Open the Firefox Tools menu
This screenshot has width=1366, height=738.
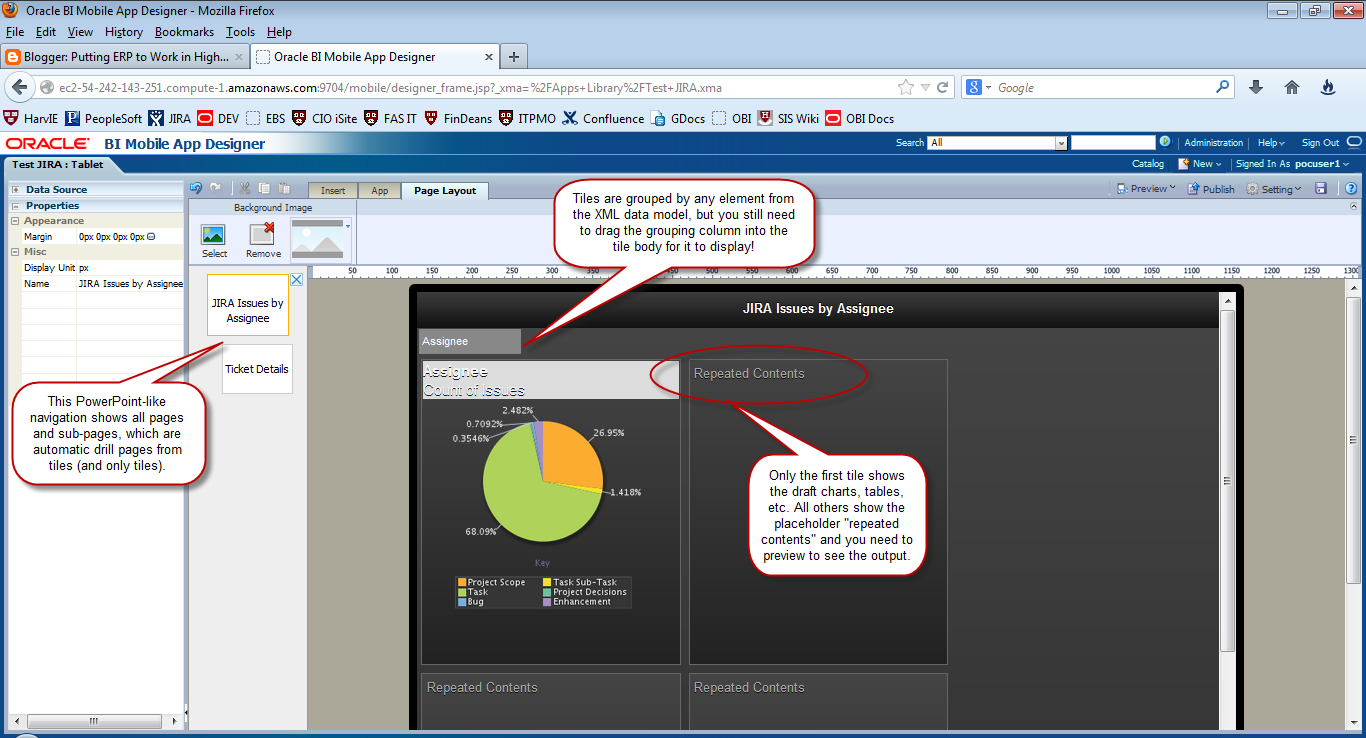click(x=240, y=32)
